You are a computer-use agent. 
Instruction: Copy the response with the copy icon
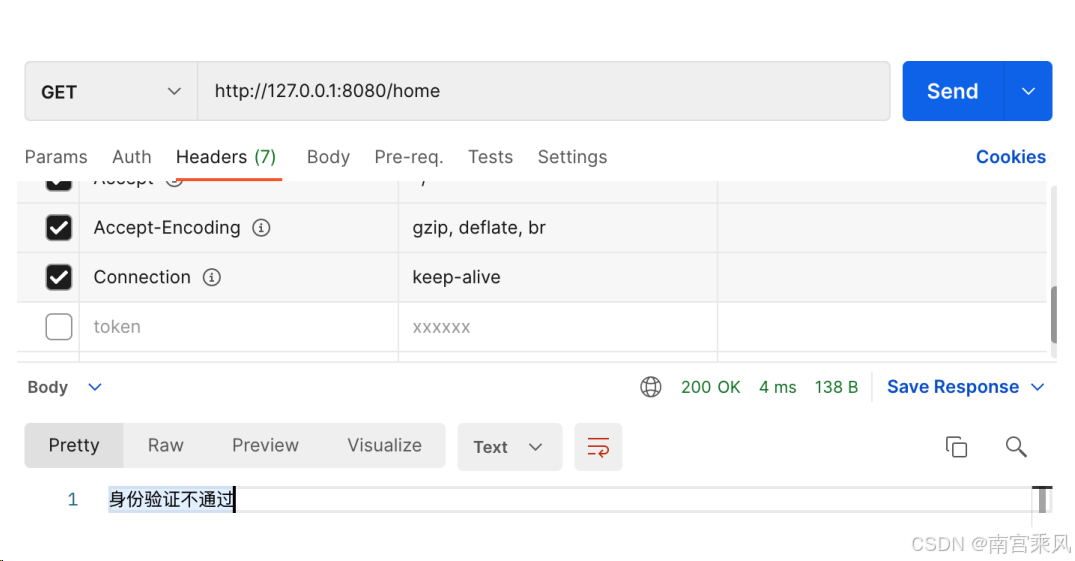click(x=956, y=447)
